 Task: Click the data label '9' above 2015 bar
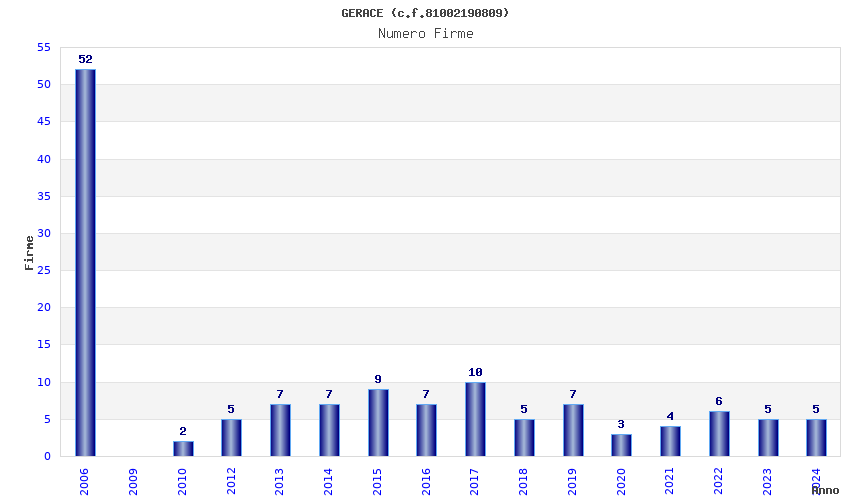378,379
